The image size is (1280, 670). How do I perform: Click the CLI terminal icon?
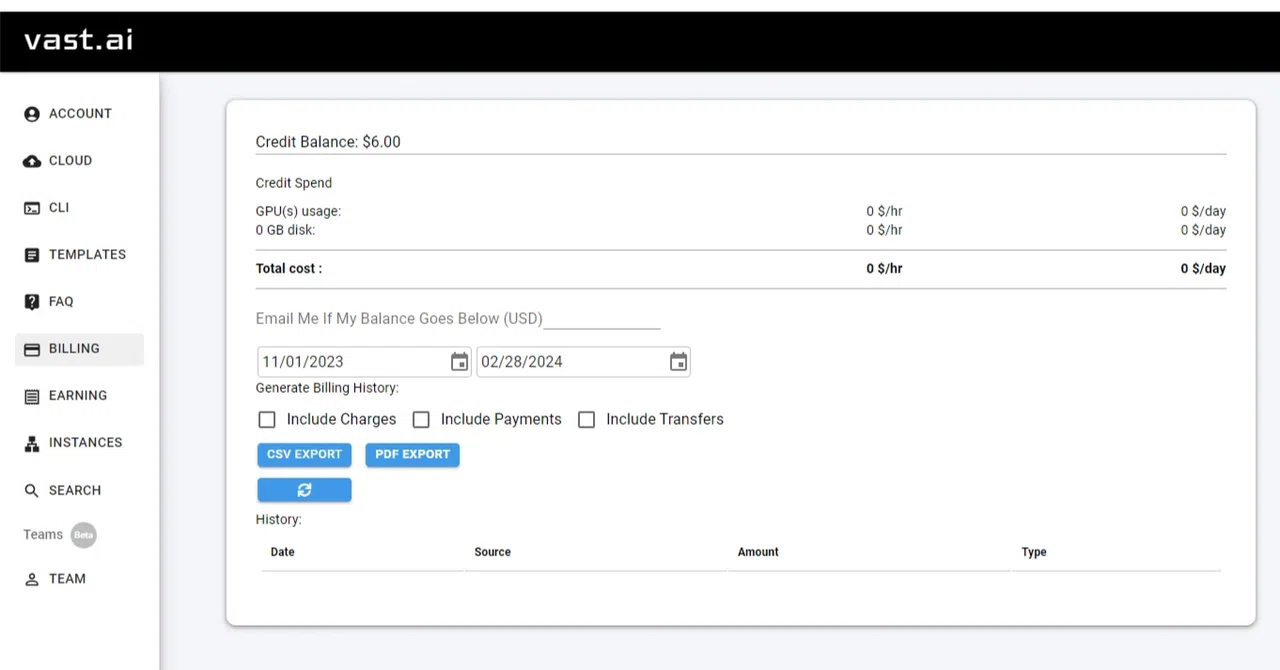31,208
